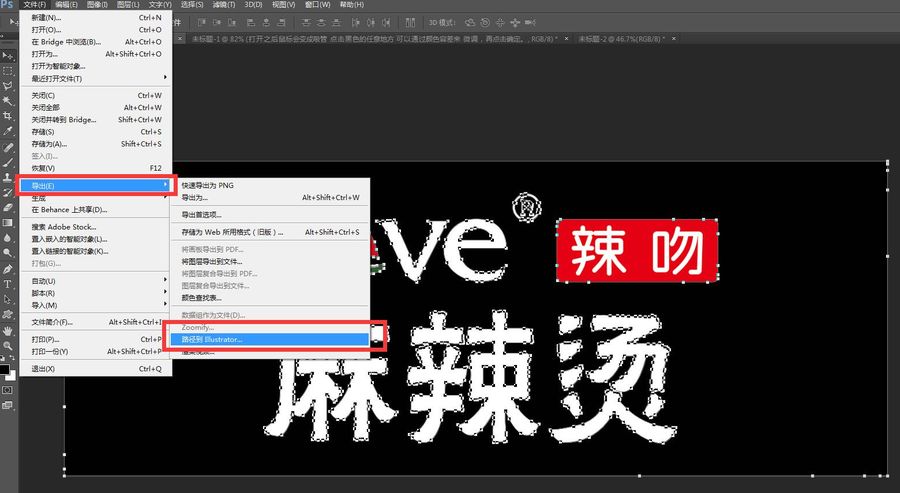Viewport: 900px width, 493px height.
Task: Click the 3D slide icon in options bar
Action: coord(515,22)
